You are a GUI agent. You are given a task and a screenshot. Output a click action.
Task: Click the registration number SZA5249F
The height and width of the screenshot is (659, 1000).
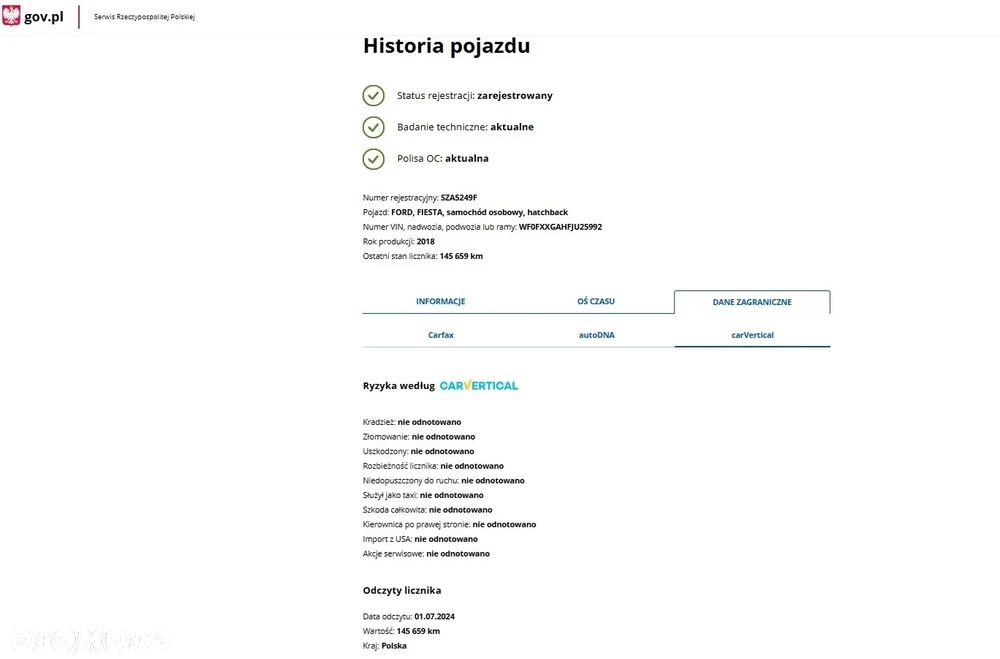(x=466, y=198)
